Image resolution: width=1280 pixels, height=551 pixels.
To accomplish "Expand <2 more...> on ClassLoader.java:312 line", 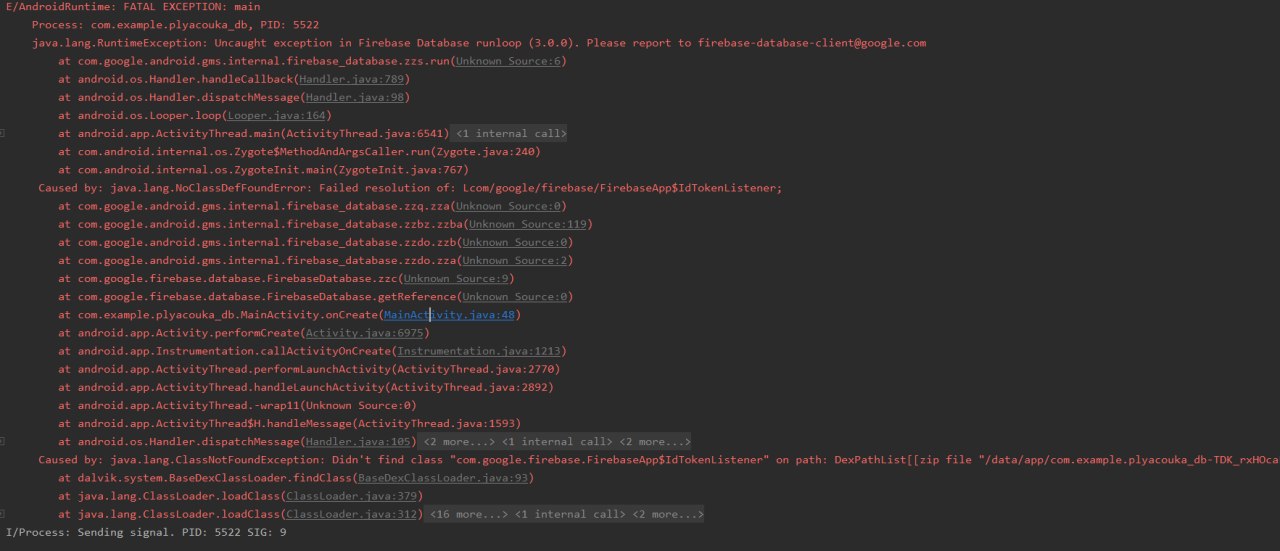I will (667, 514).
